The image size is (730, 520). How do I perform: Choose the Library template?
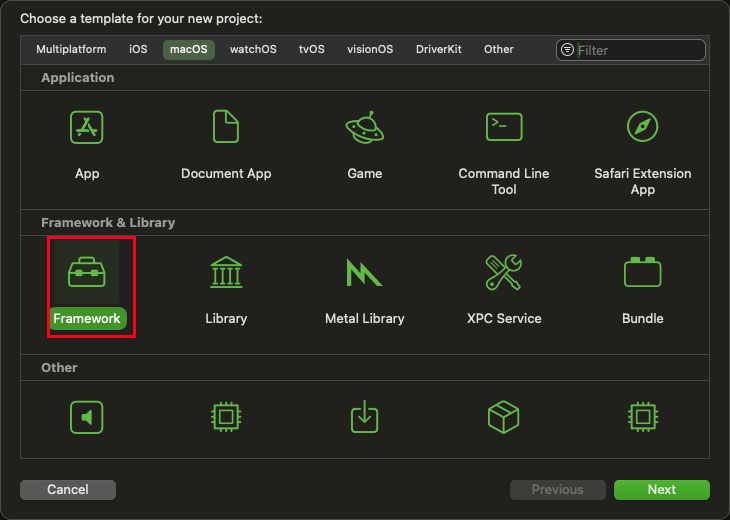226,273
